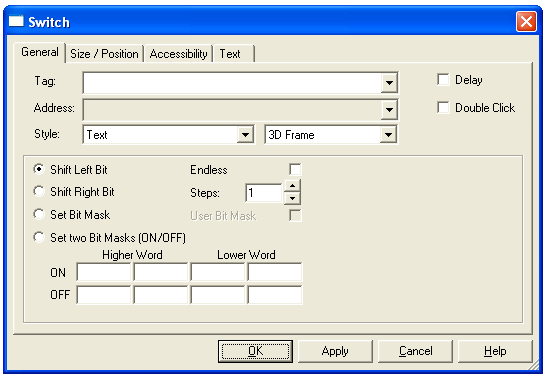The width and height of the screenshot is (551, 380).
Task: Click the second ON Higher Word field
Action: pos(161,272)
